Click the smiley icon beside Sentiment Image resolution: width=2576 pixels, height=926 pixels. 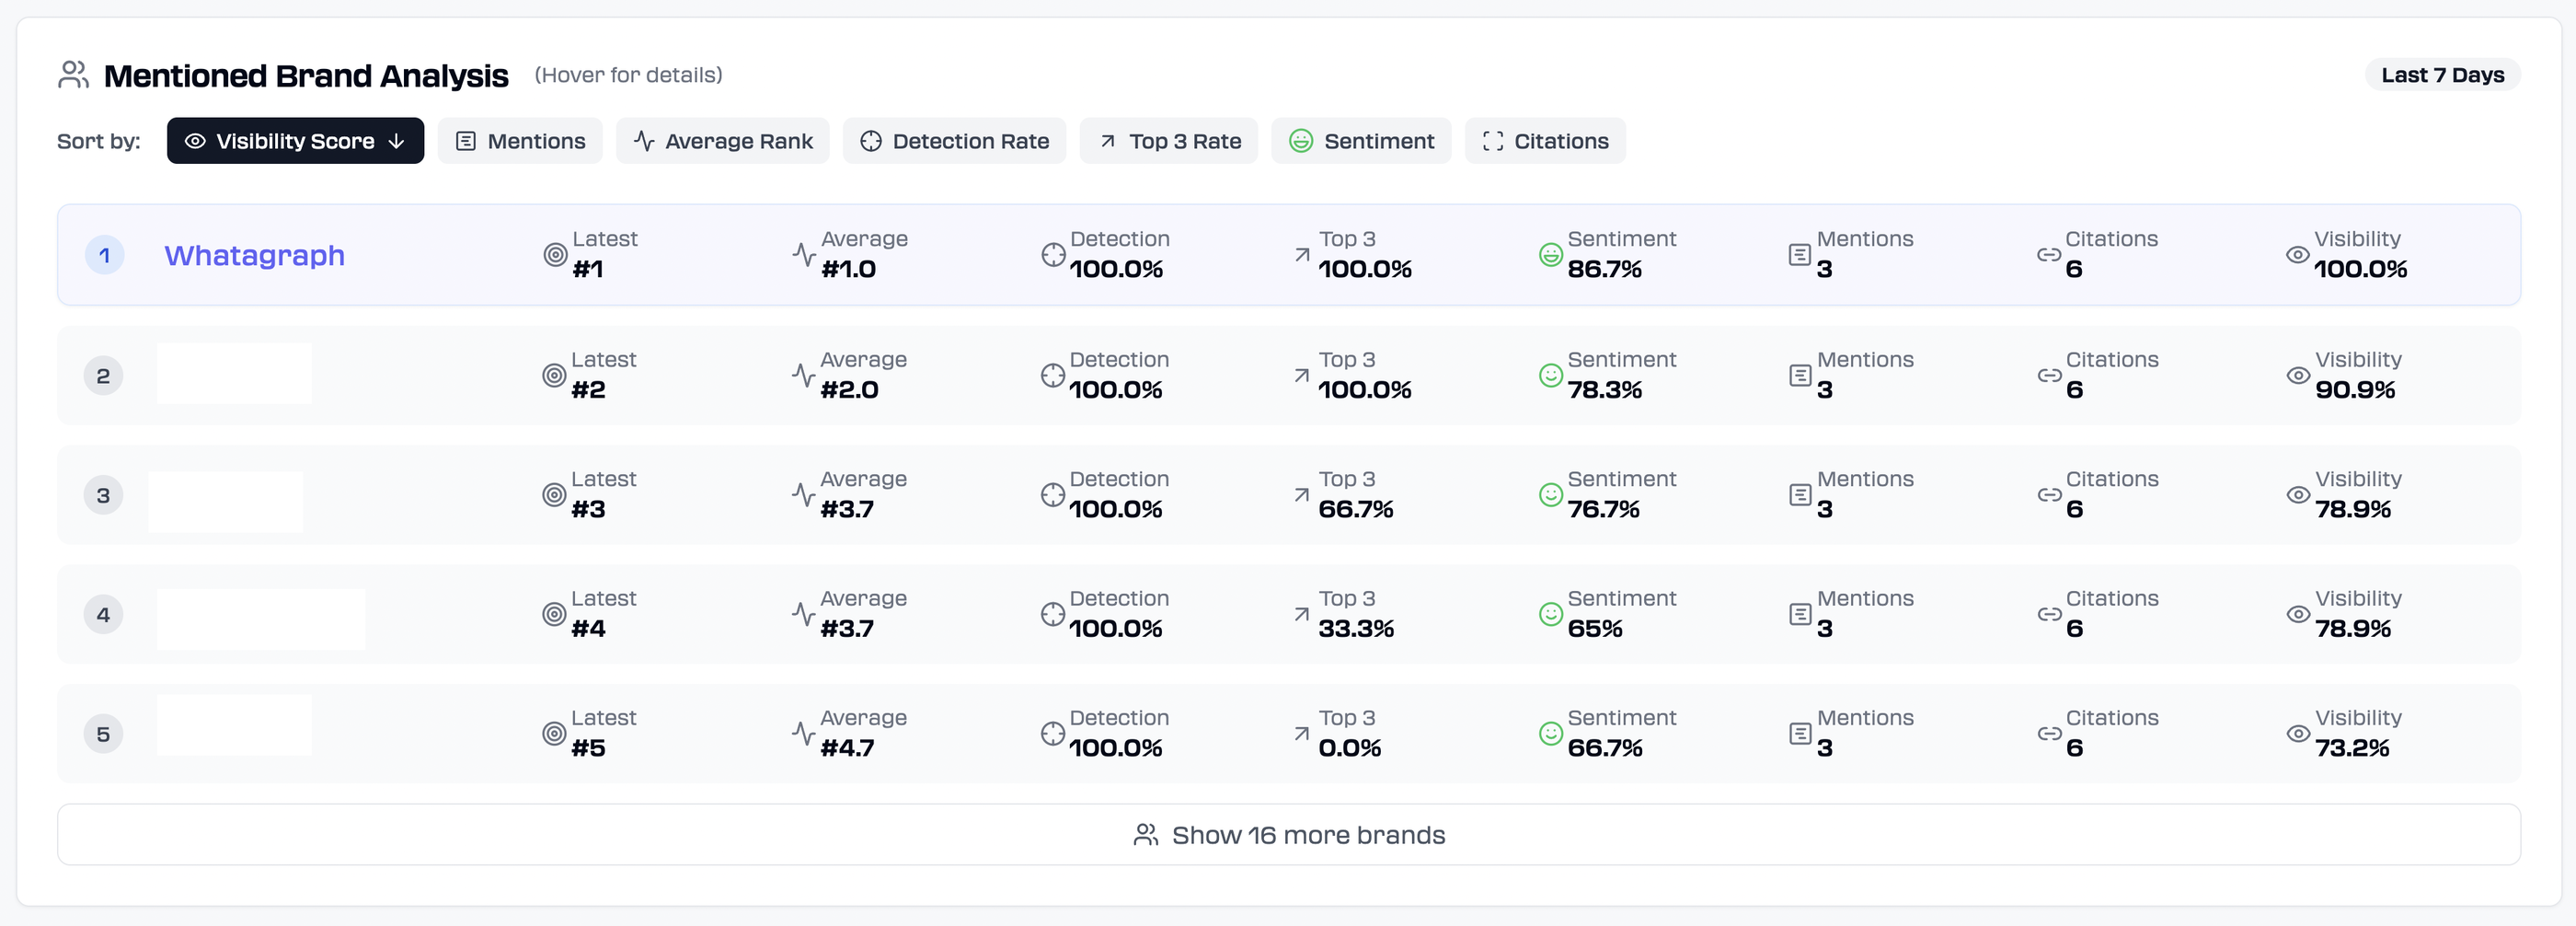(x=1549, y=255)
